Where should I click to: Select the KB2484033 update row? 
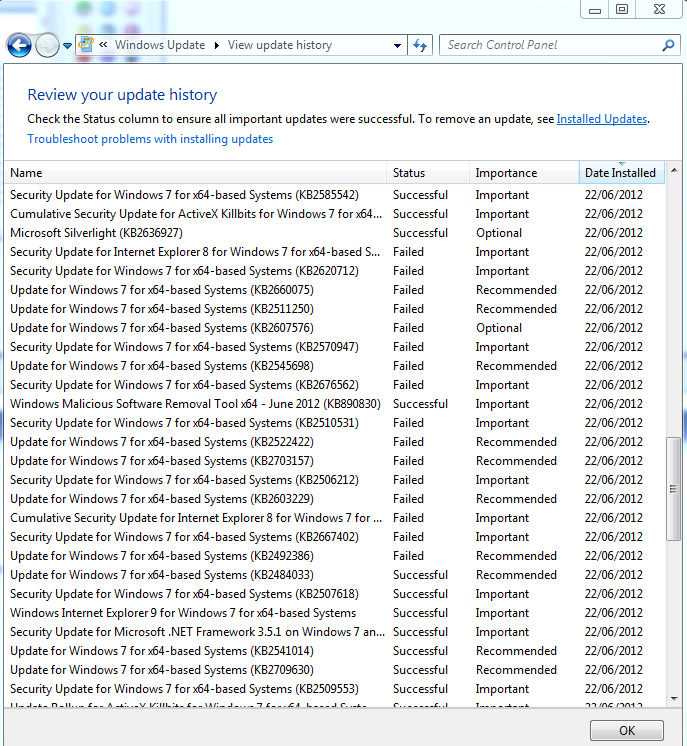tap(334, 575)
